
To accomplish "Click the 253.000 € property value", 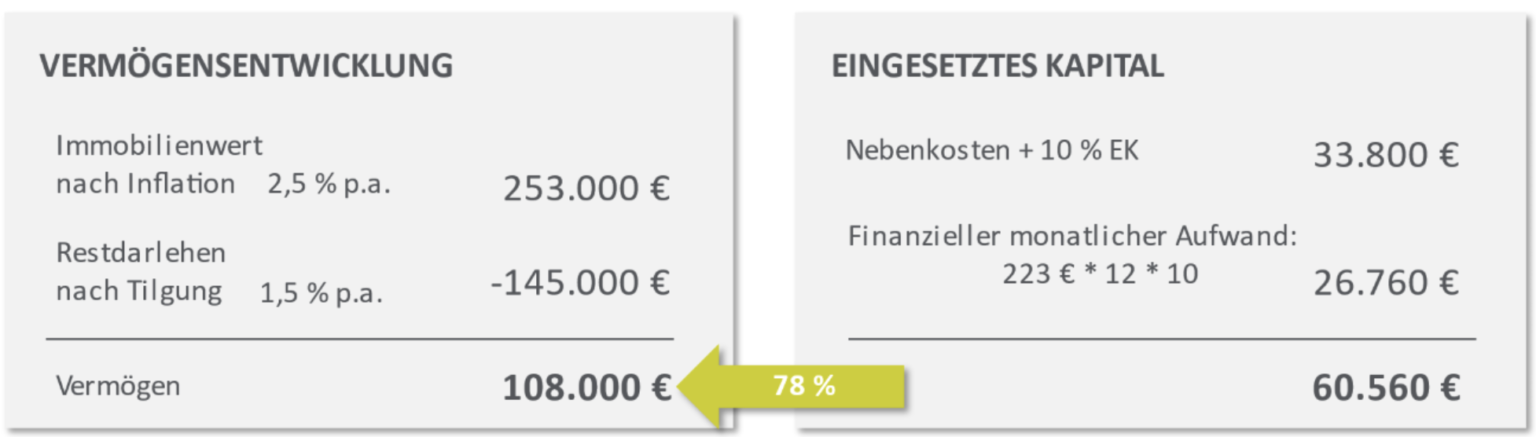I will coord(586,189).
